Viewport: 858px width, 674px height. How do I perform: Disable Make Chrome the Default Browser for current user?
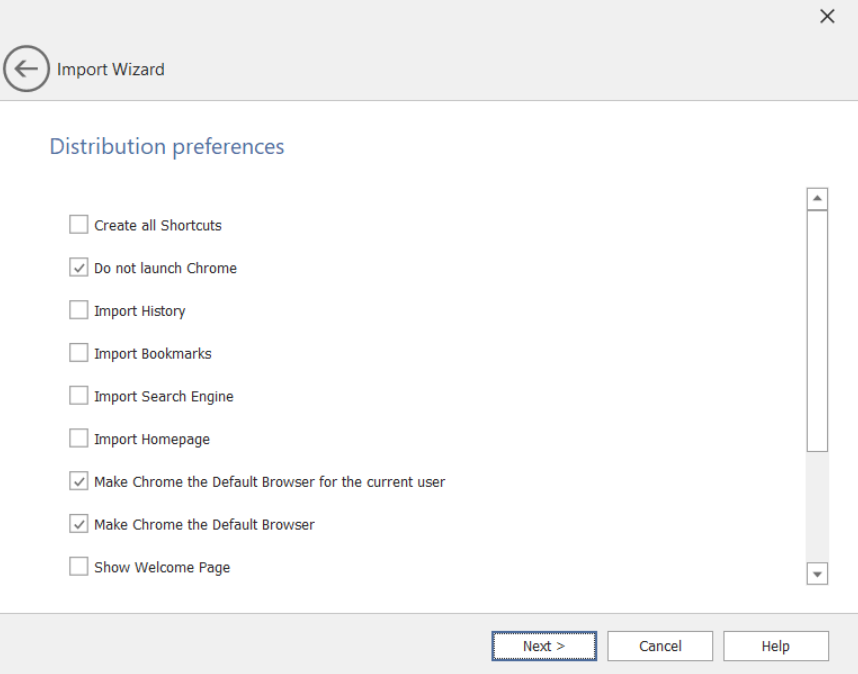(78, 481)
